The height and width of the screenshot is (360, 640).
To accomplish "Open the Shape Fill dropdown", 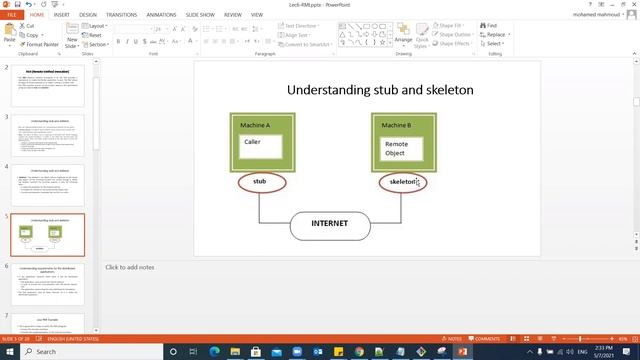I will [x=449, y=25].
